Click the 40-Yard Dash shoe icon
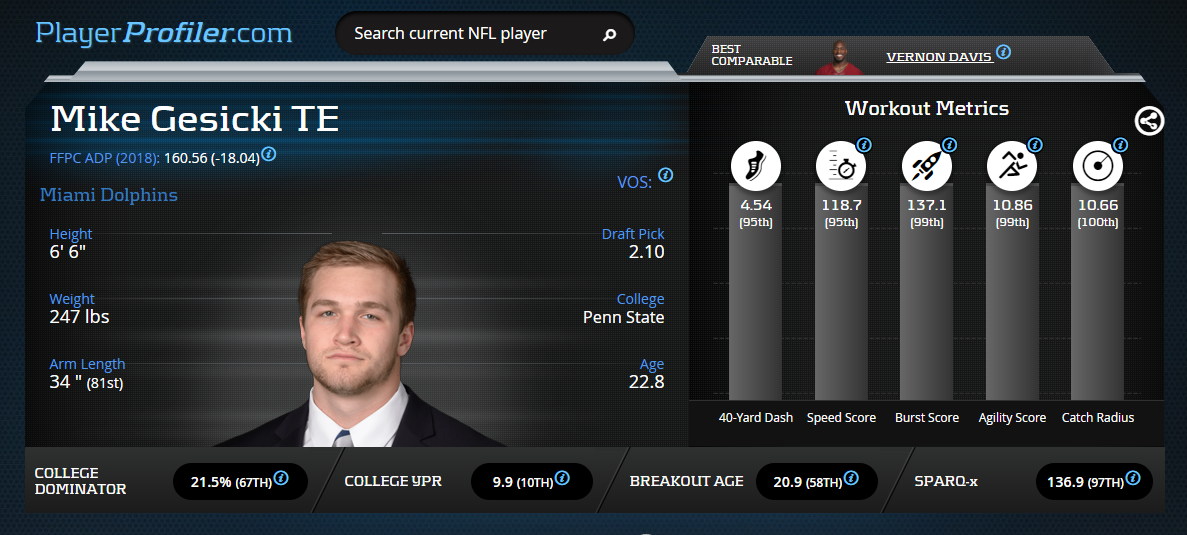The image size is (1187, 535). tap(756, 166)
